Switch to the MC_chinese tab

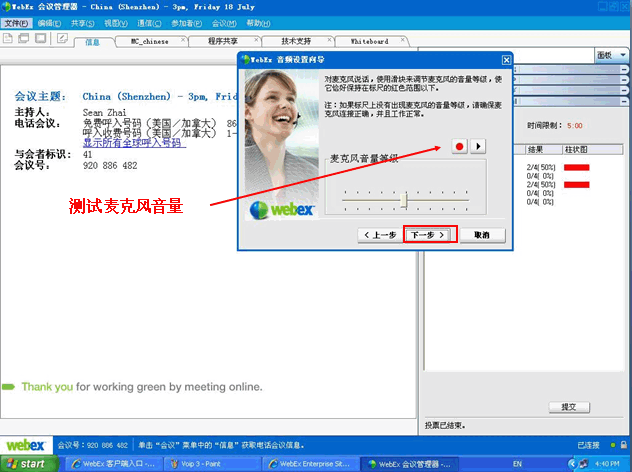150,42
